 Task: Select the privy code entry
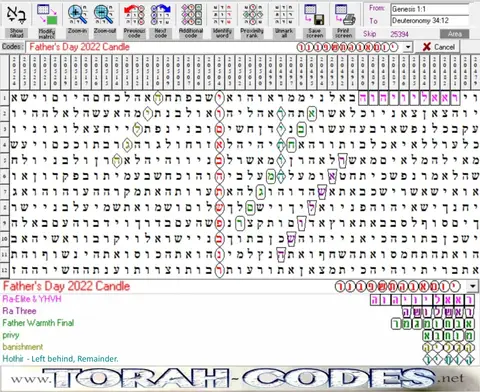(x=11, y=335)
